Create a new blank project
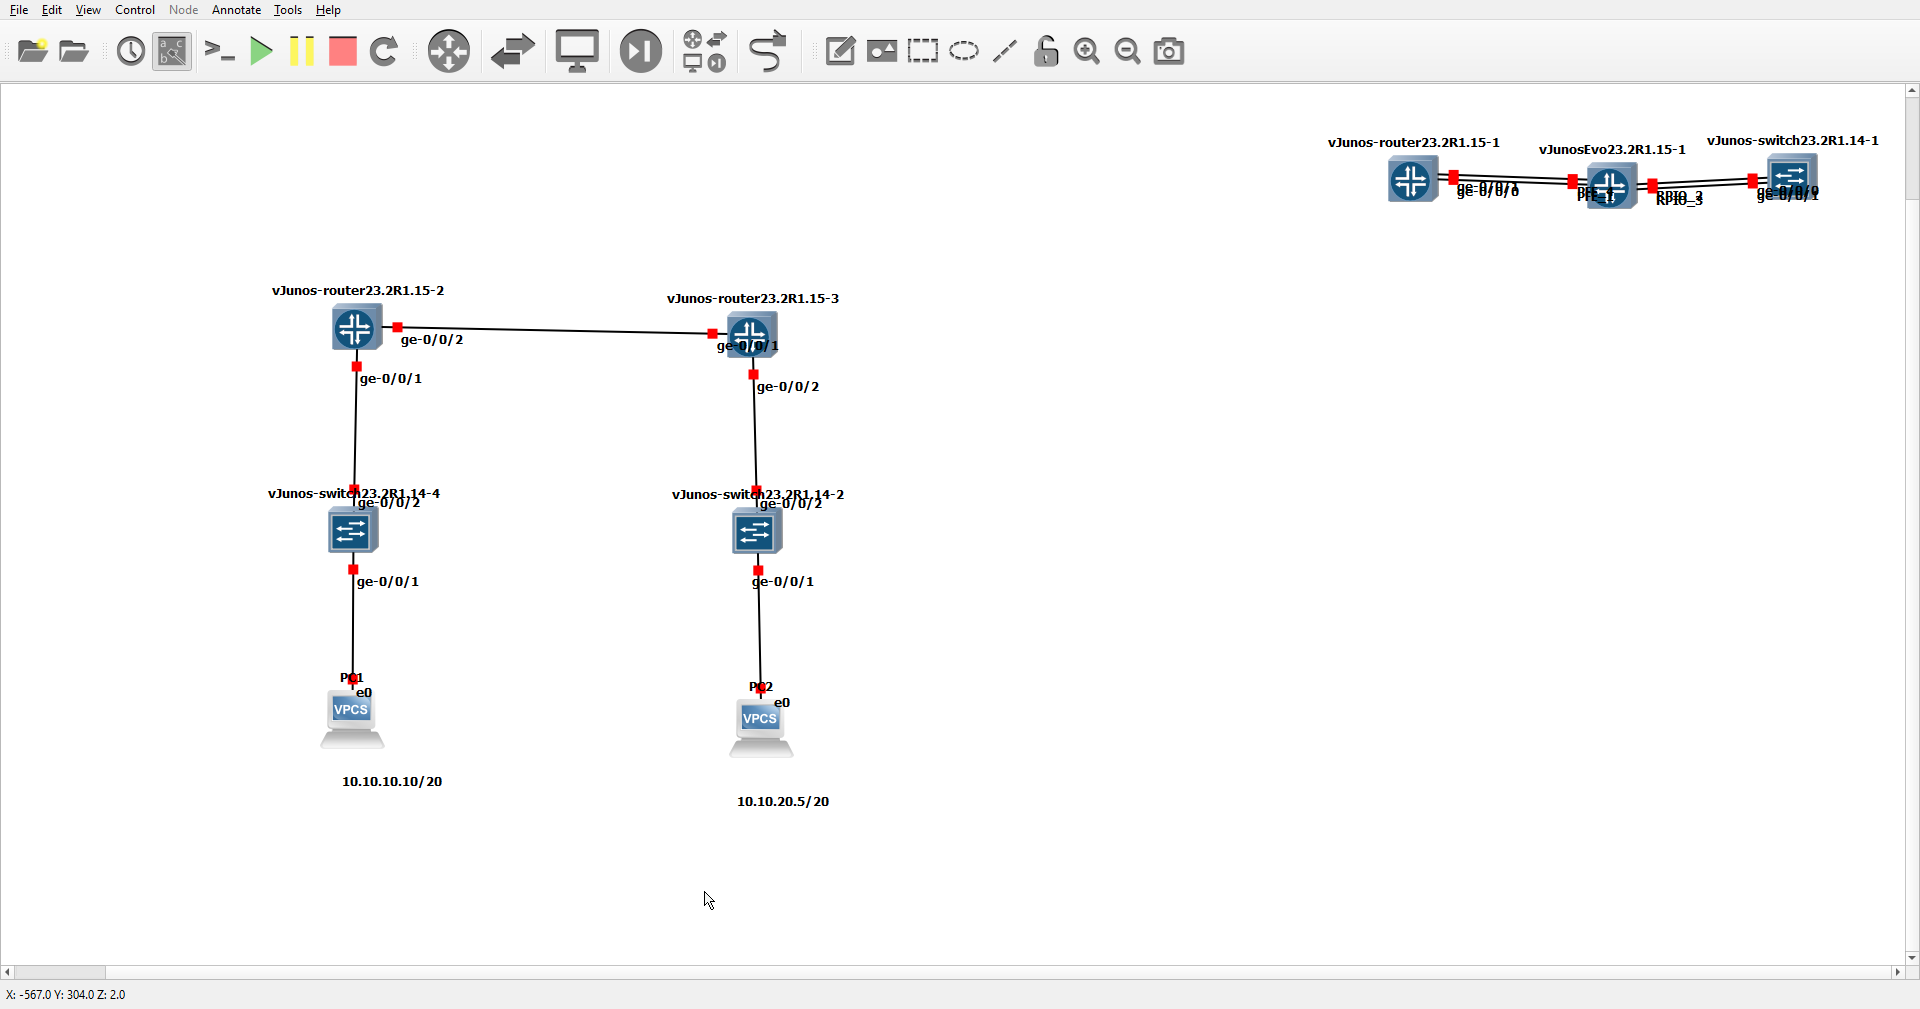Image resolution: width=1920 pixels, height=1009 pixels. tap(31, 51)
